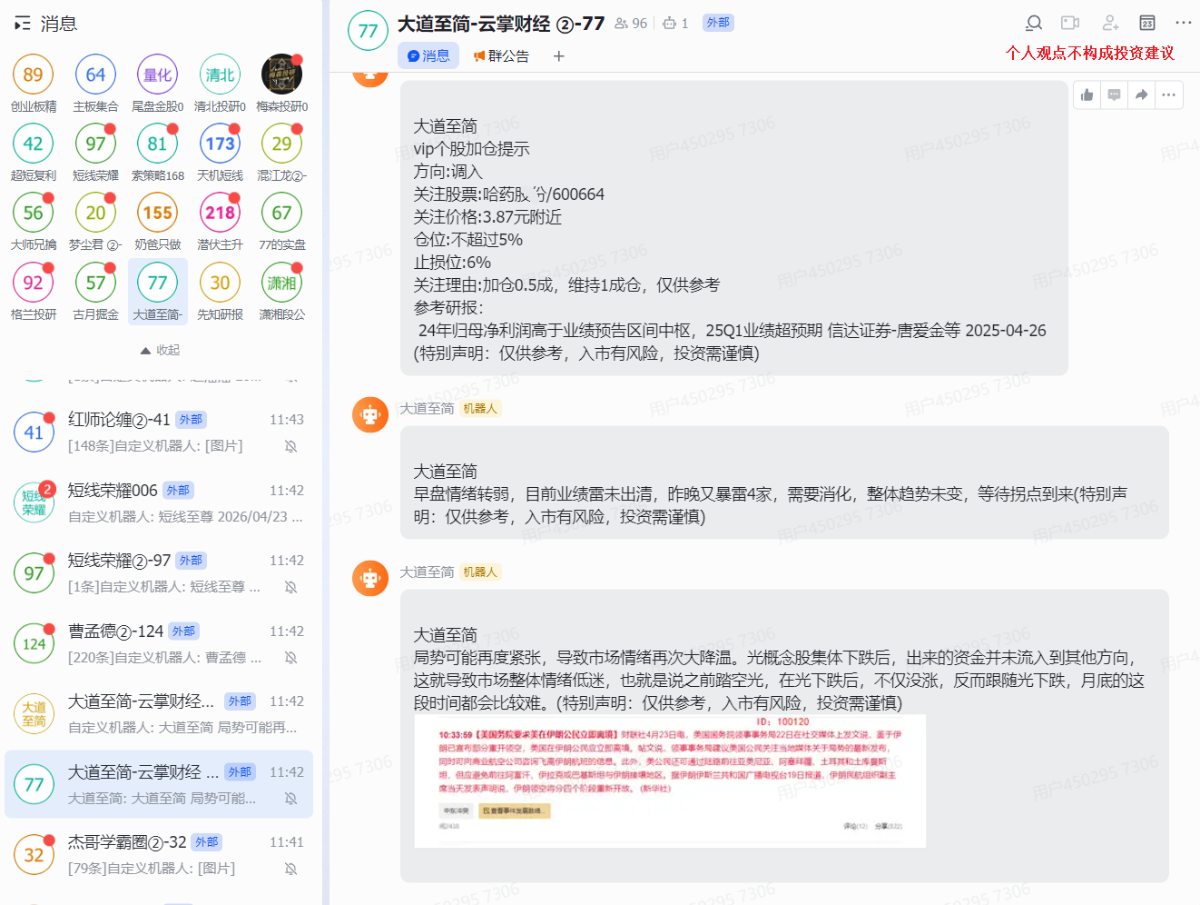This screenshot has height=905, width=1200.
Task: Click the add member icon
Action: [x=1110, y=23]
